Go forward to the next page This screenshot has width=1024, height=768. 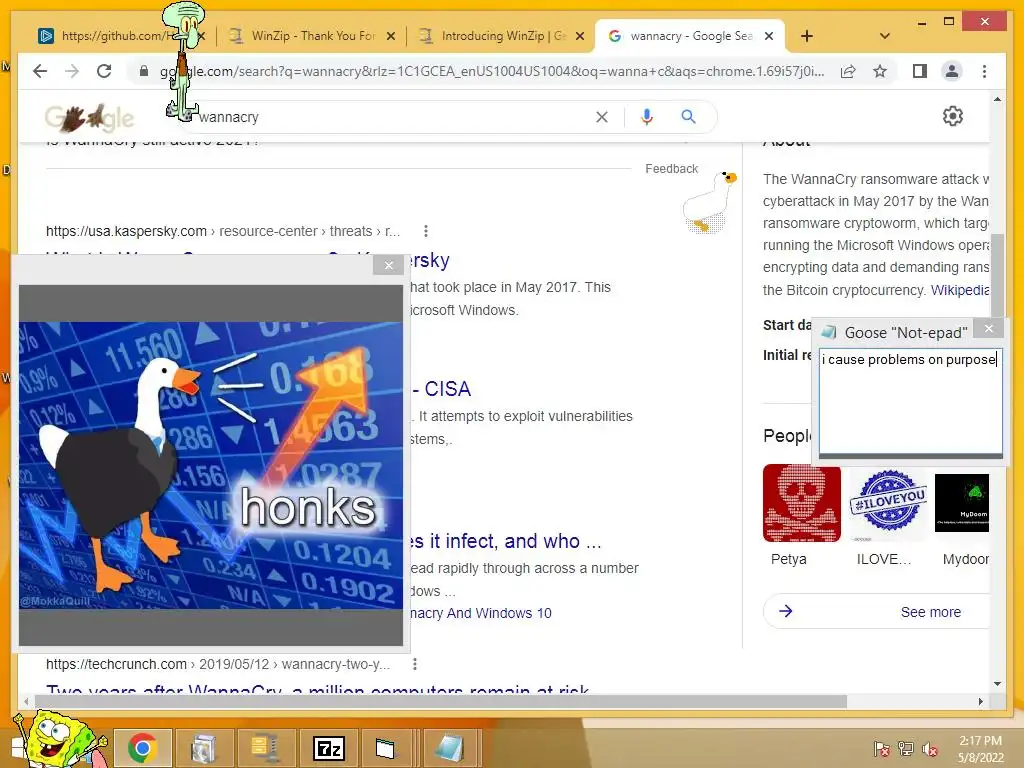(x=72, y=71)
